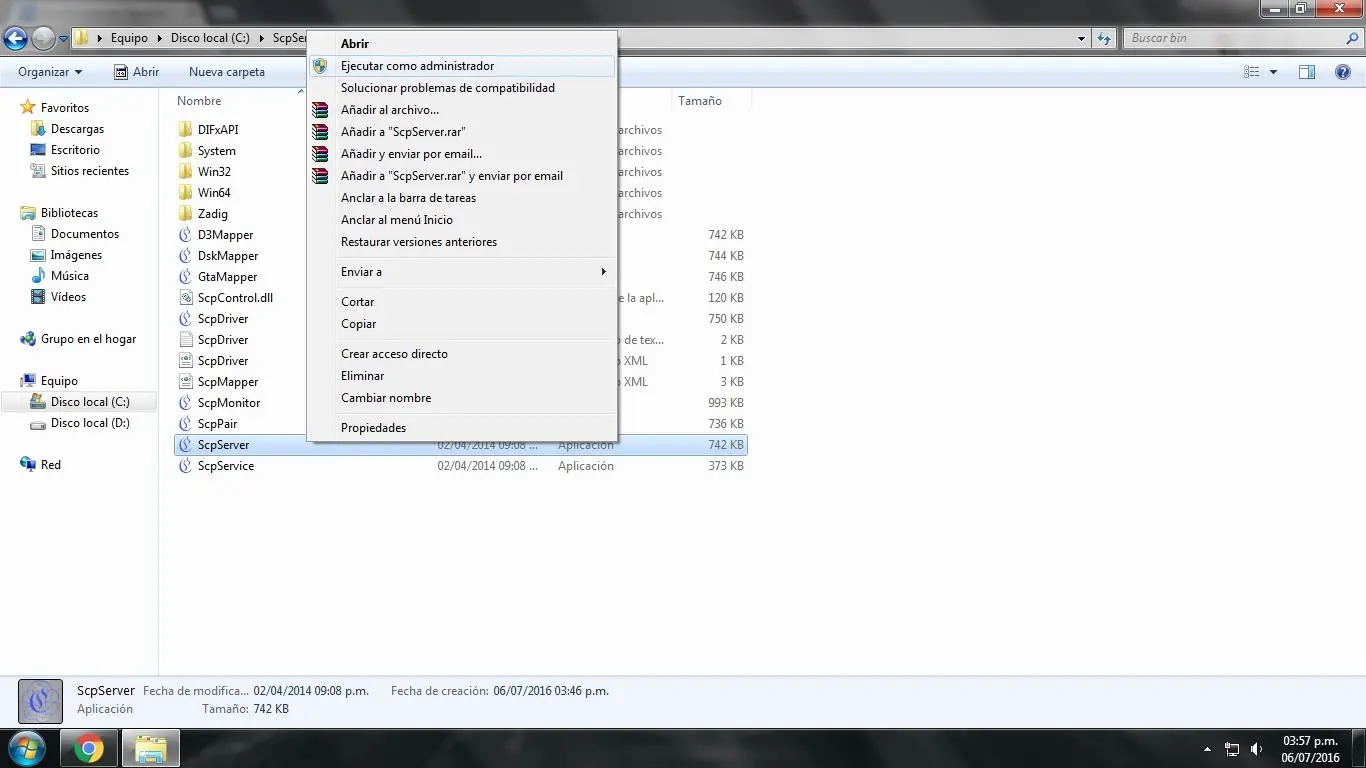Choose Eliminar in the context menu
The width and height of the screenshot is (1366, 768).
click(462, 376)
